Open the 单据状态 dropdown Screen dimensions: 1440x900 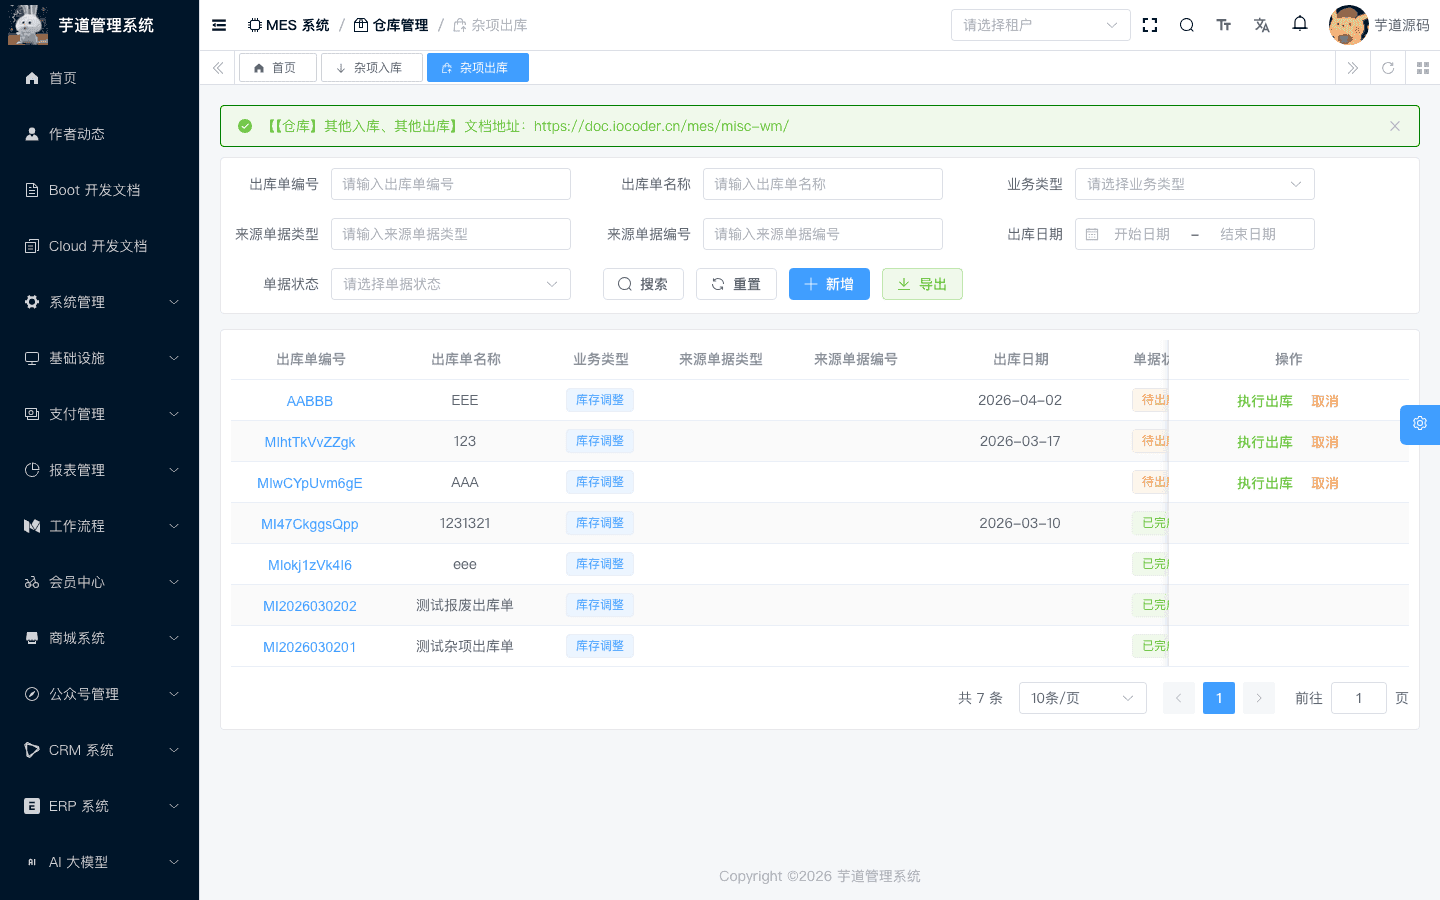(x=451, y=284)
